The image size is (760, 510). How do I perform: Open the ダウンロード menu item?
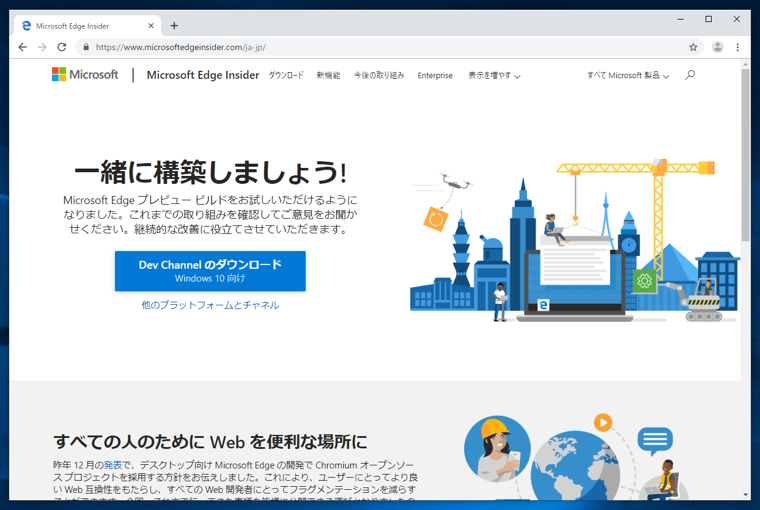tap(286, 75)
